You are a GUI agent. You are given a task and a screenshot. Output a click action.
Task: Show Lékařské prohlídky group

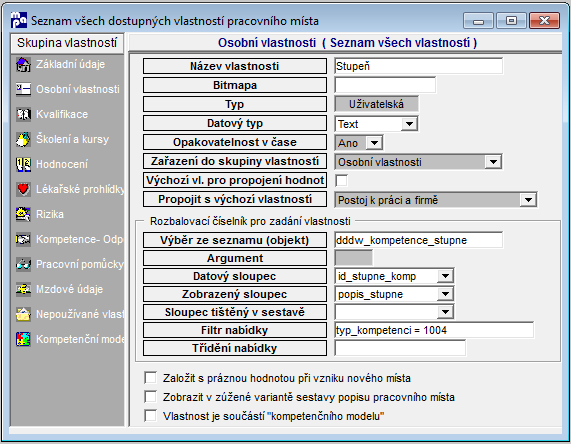click(x=80, y=189)
